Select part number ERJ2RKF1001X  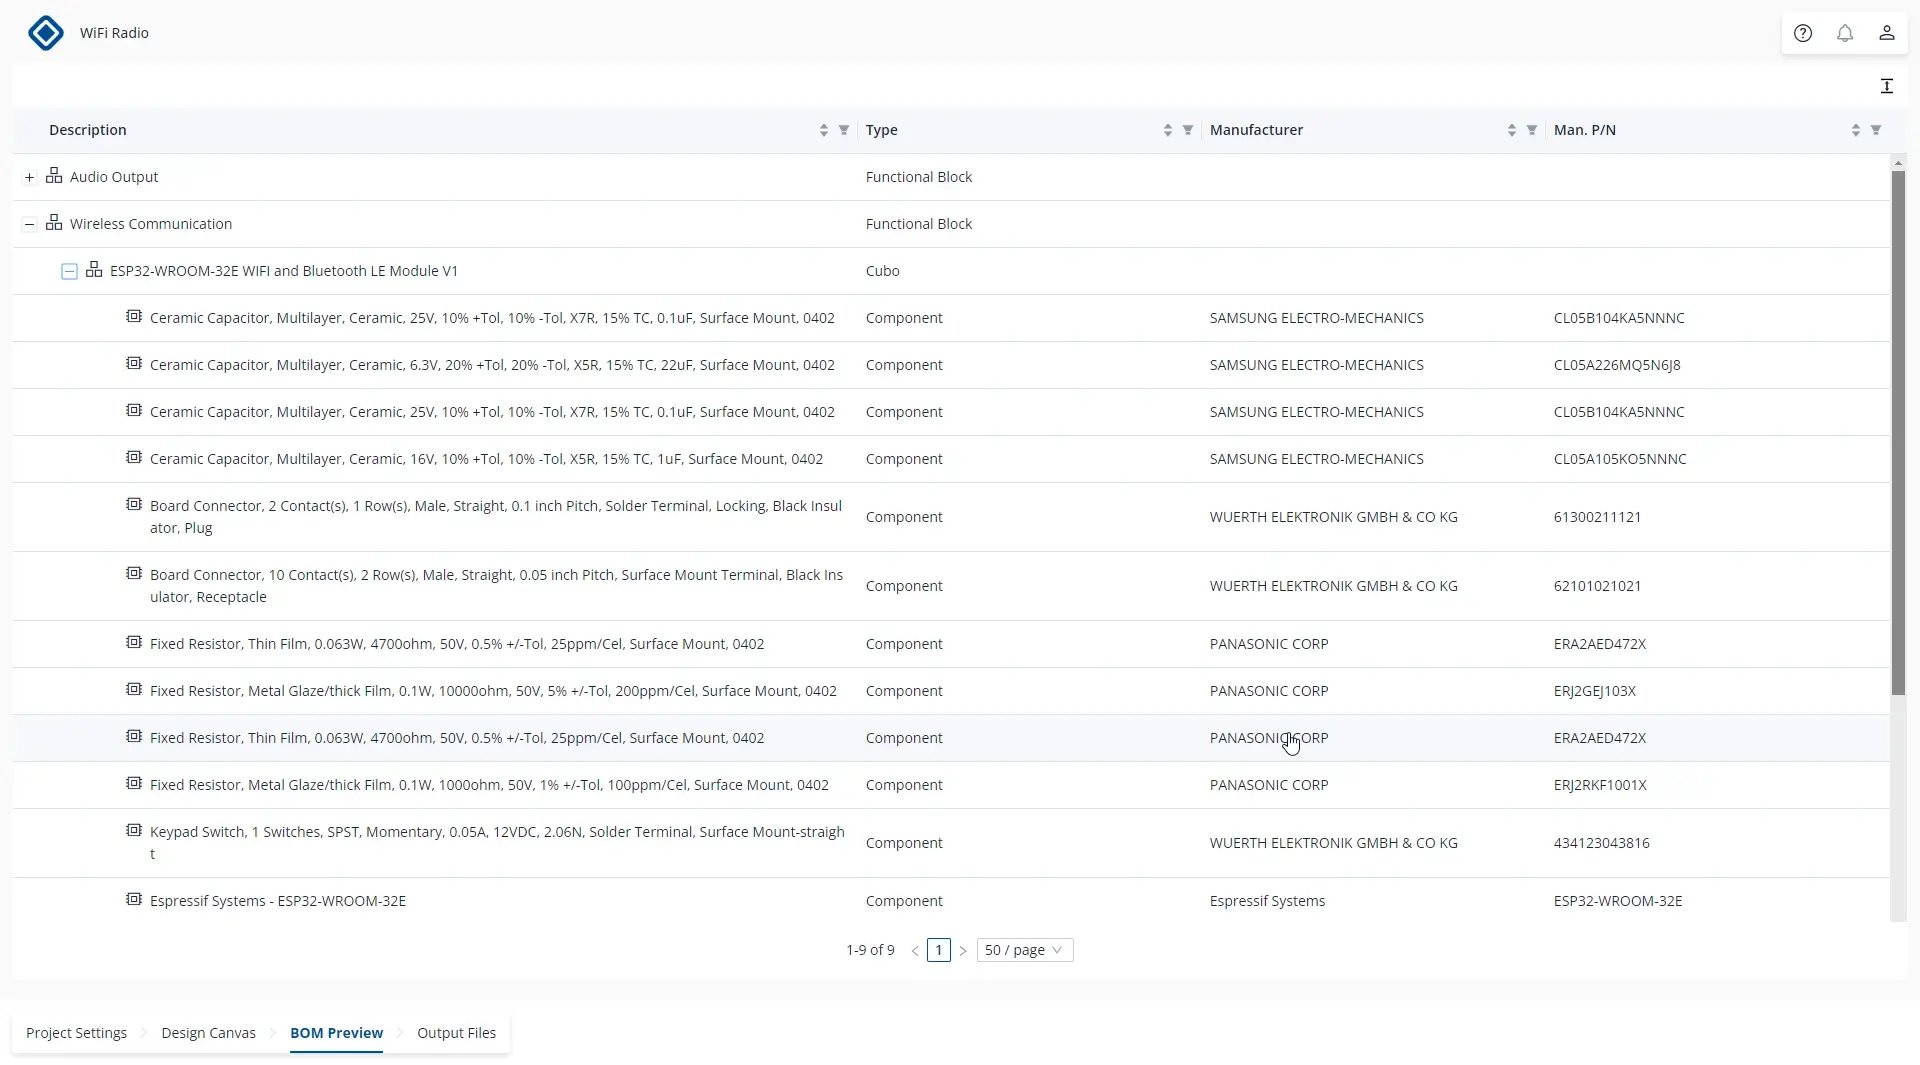pyautogui.click(x=1600, y=785)
